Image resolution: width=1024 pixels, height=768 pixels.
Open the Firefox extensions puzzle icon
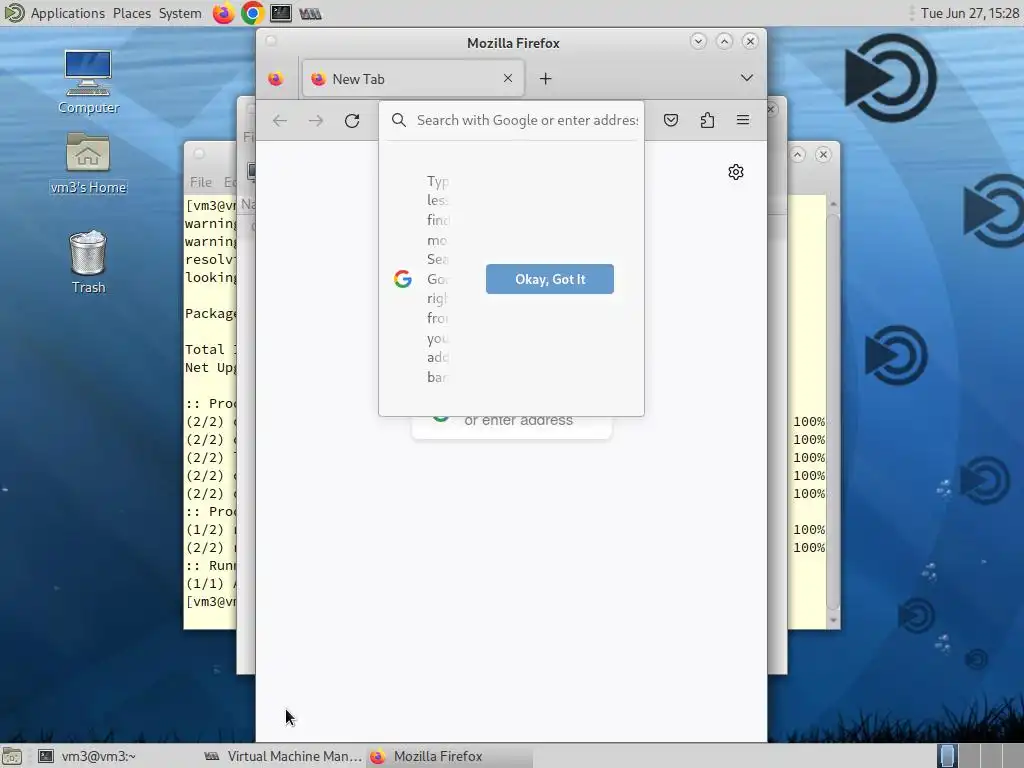pyautogui.click(x=707, y=120)
